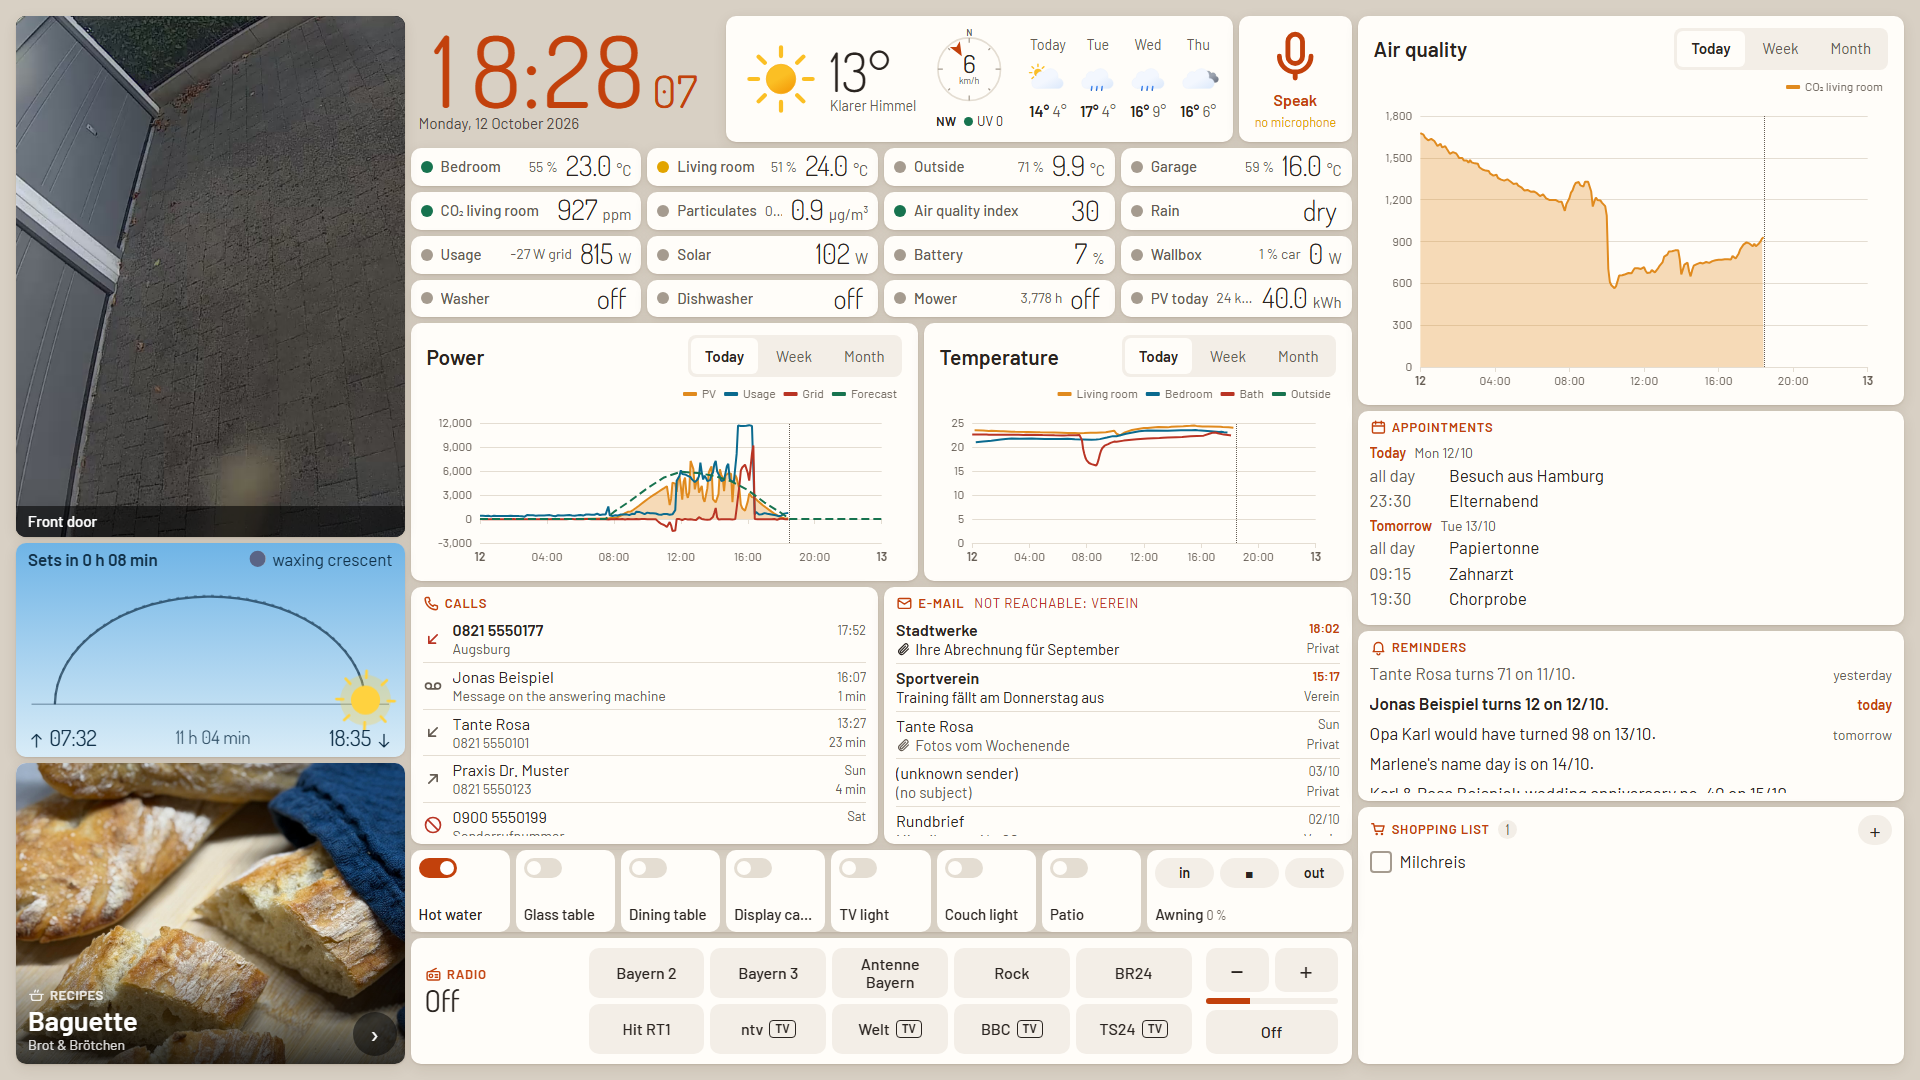Switch Temperature chart to Month
This screenshot has width=1920, height=1080.
pos(1297,357)
